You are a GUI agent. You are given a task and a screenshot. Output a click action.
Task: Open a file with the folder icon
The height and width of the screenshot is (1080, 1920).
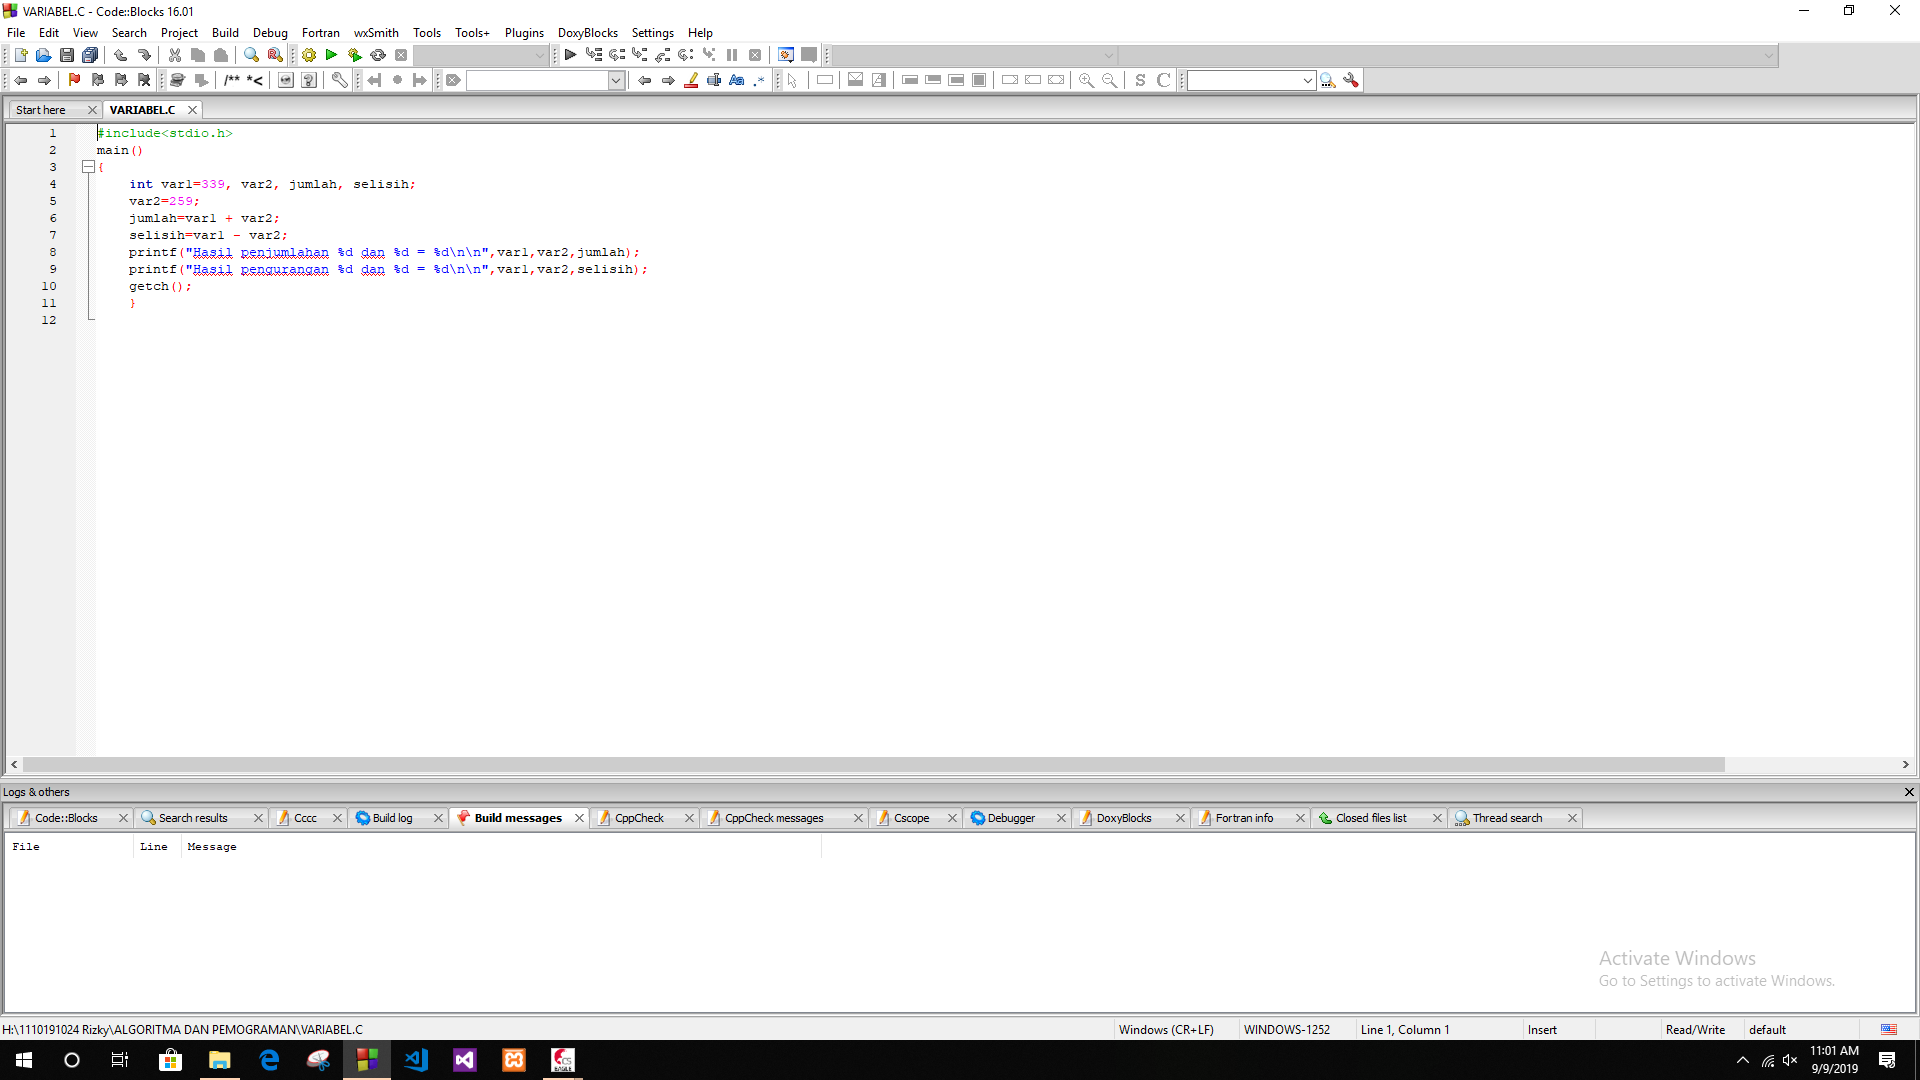pos(43,55)
